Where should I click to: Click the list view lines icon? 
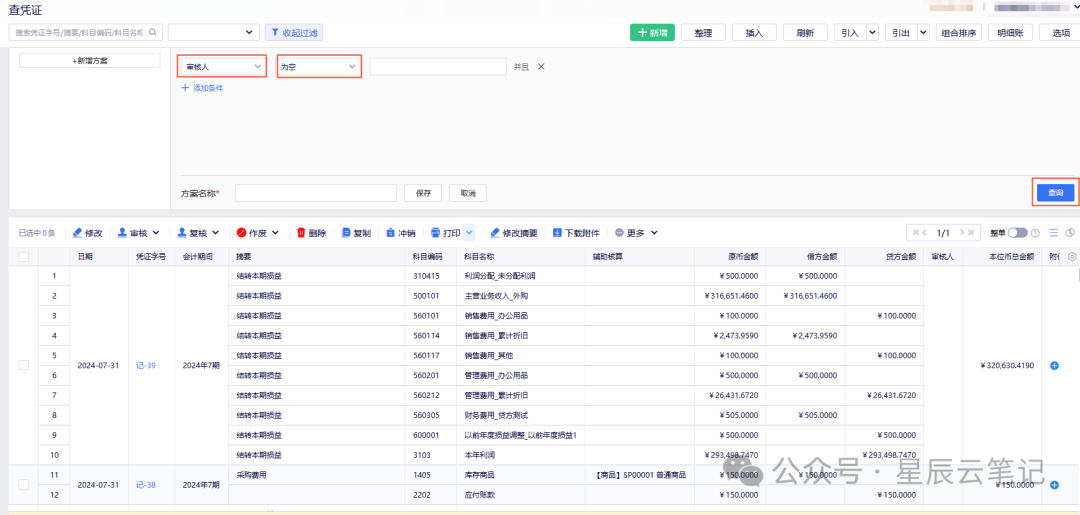(1053, 233)
